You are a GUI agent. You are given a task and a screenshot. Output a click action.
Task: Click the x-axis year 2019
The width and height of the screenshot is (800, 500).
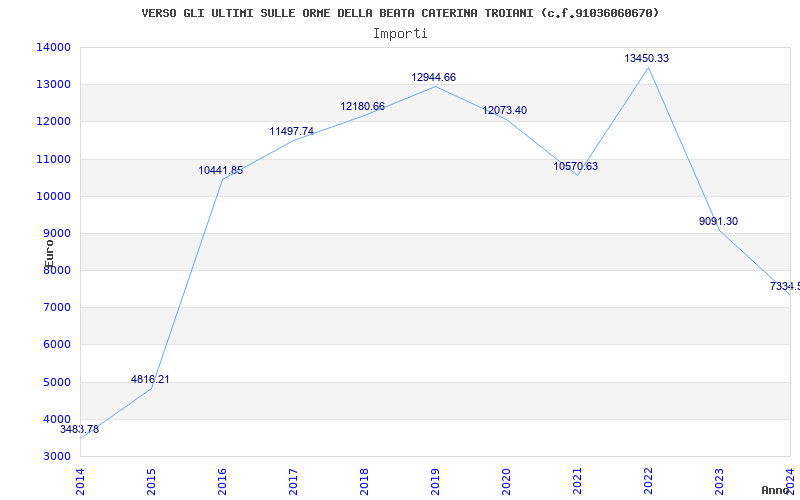[435, 482]
